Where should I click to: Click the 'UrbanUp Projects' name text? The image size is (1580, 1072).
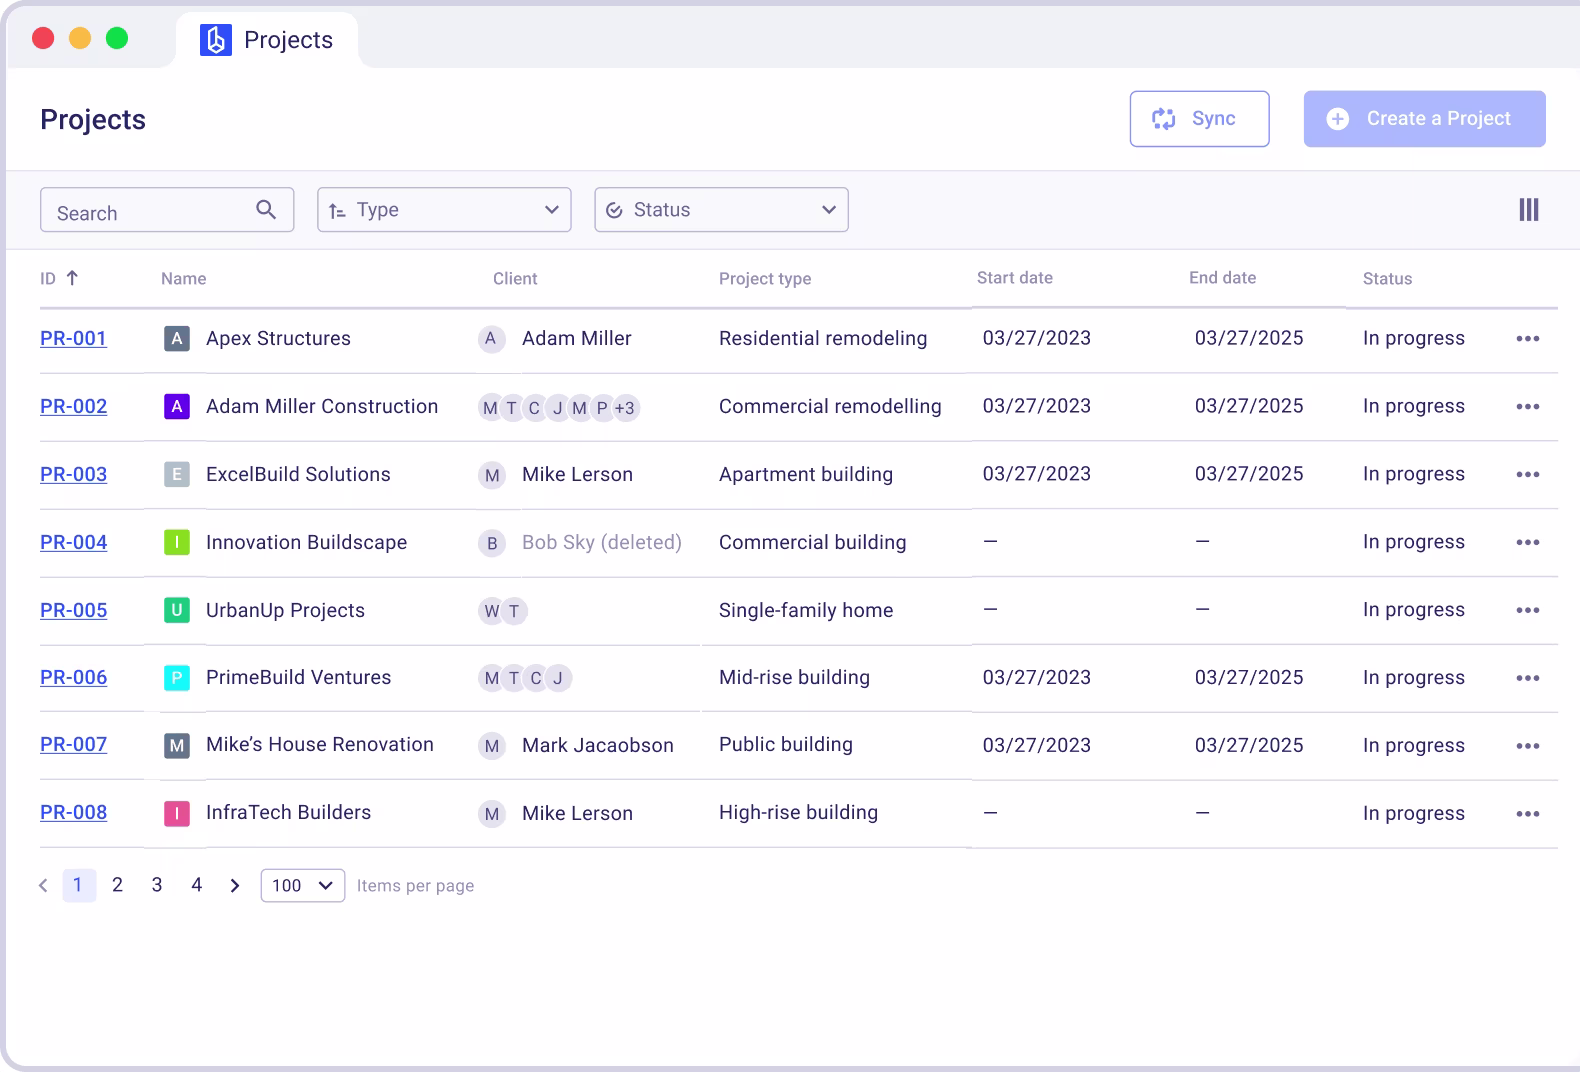click(x=285, y=610)
